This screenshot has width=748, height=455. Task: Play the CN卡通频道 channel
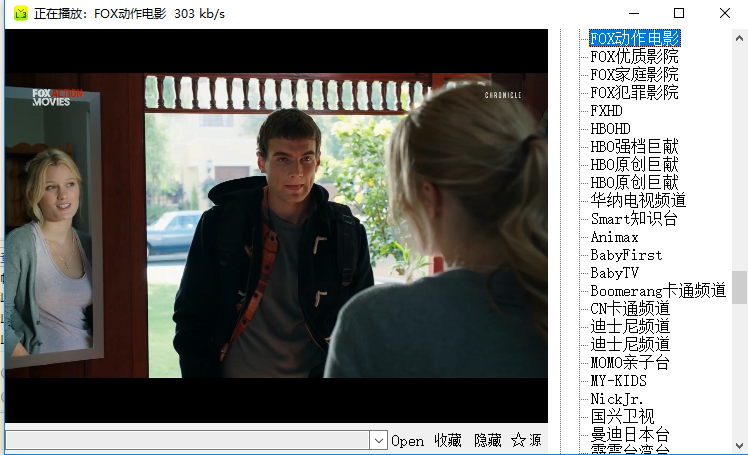click(630, 309)
